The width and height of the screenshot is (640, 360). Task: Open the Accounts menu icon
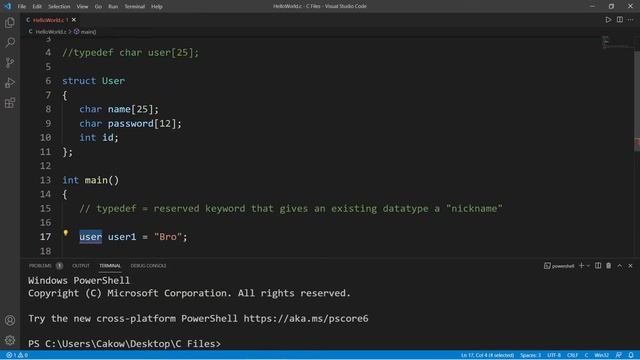click(x=10, y=320)
